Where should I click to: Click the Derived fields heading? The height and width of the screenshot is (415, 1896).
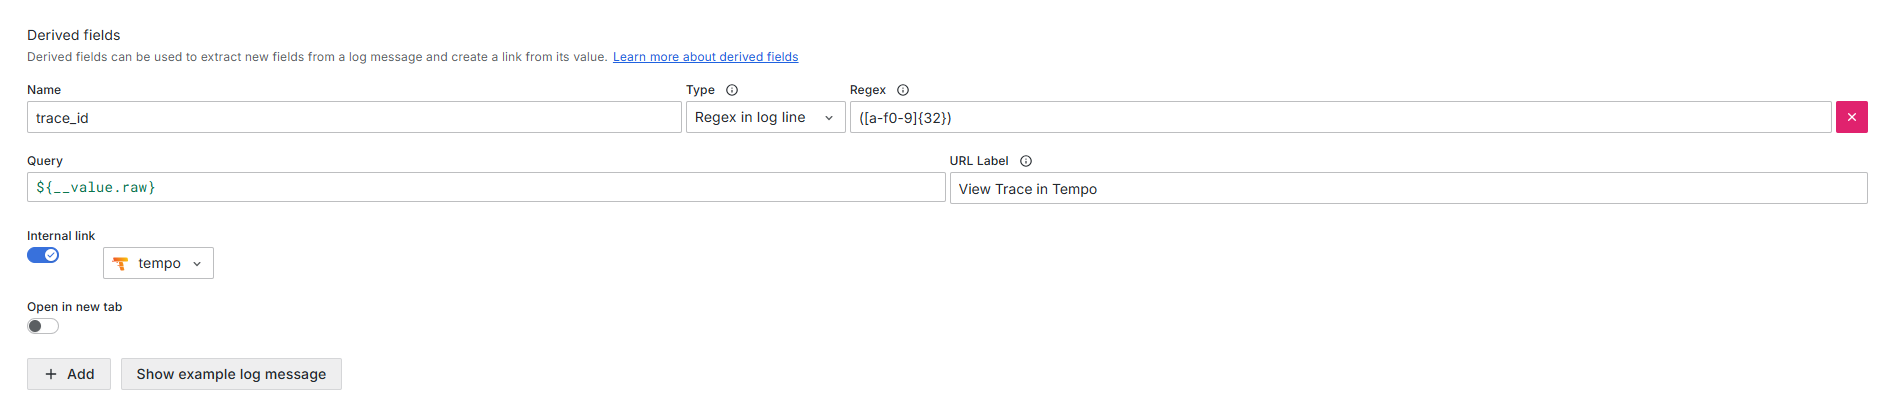pos(74,35)
